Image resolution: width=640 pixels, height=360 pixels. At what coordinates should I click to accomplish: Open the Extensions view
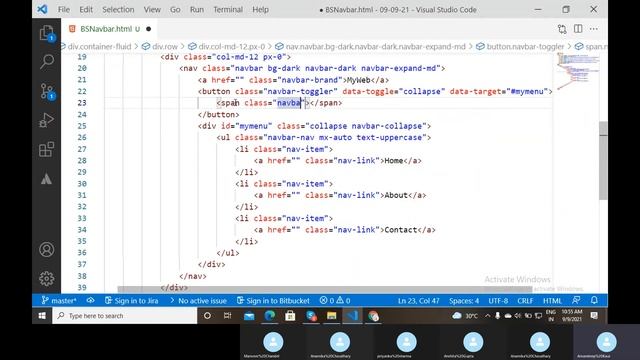(x=47, y=149)
